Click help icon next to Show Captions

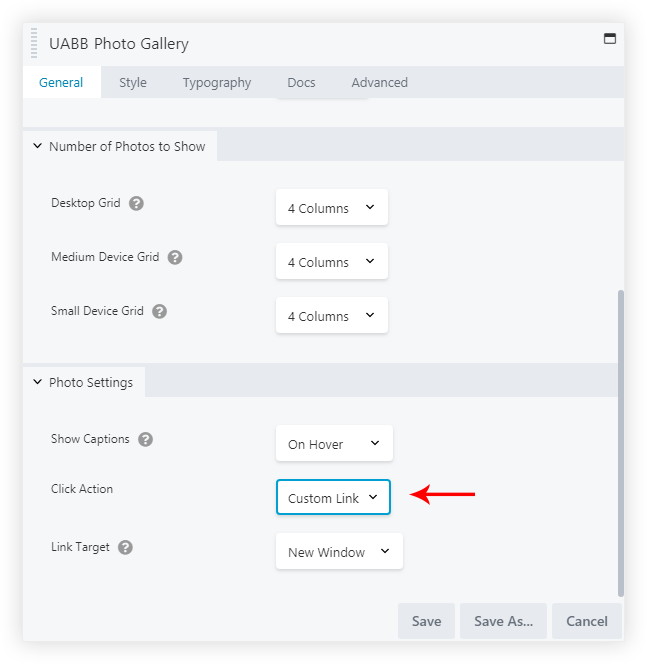[145, 439]
